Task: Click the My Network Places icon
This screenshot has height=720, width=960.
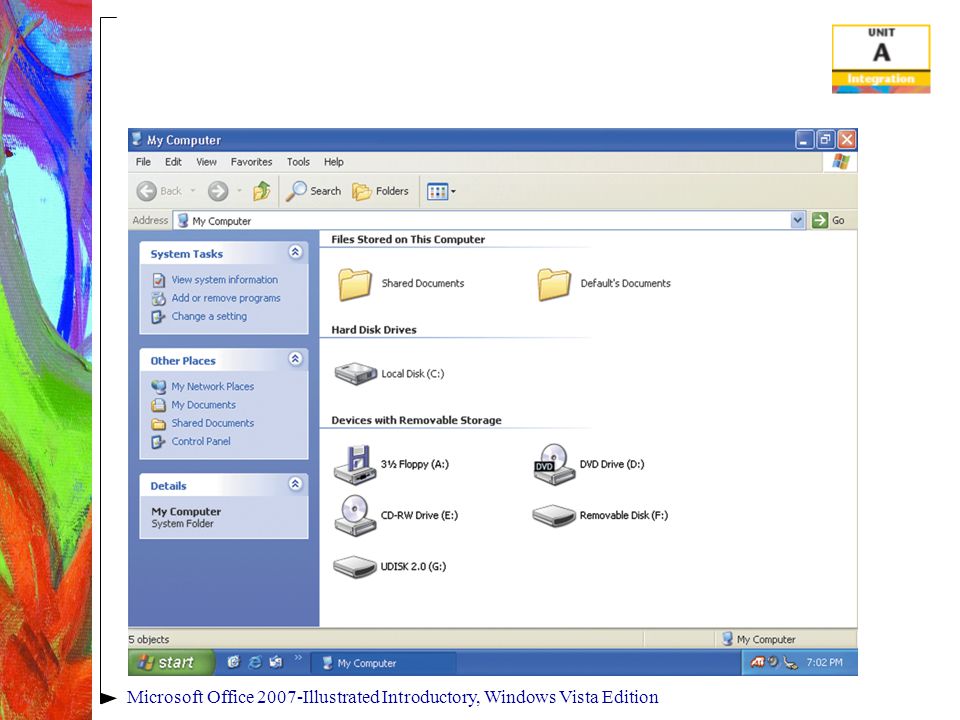Action: 159,387
